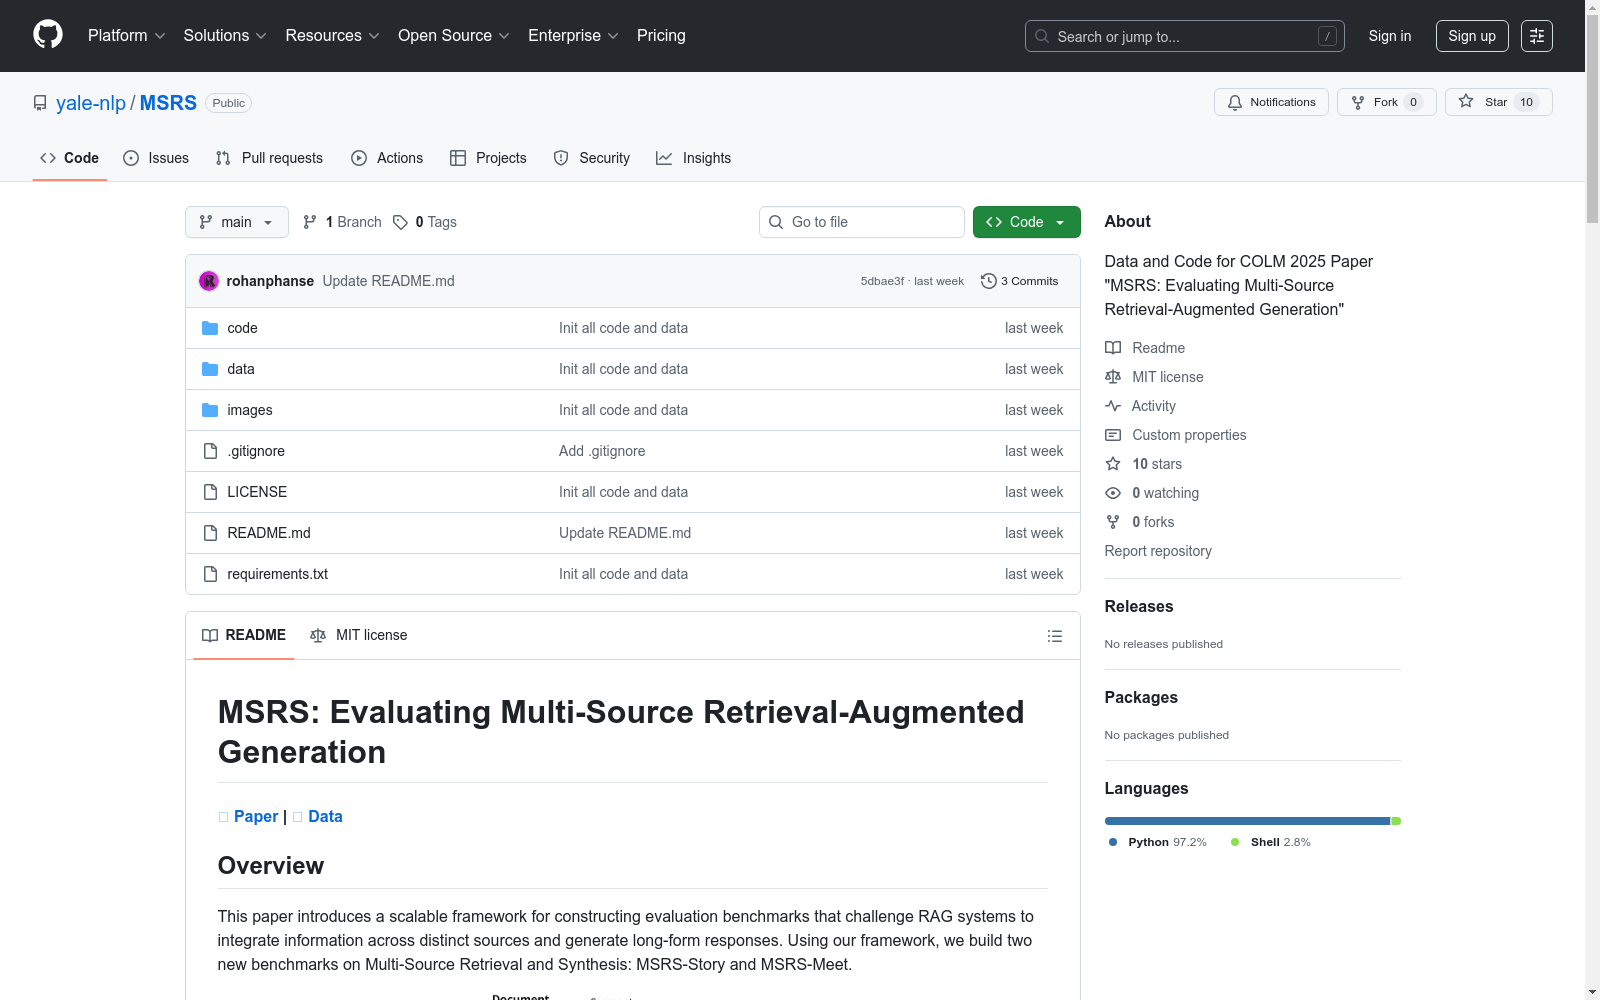Click the Python 97.2% language link
Screen dimensions: 1600x1000
[1158, 842]
